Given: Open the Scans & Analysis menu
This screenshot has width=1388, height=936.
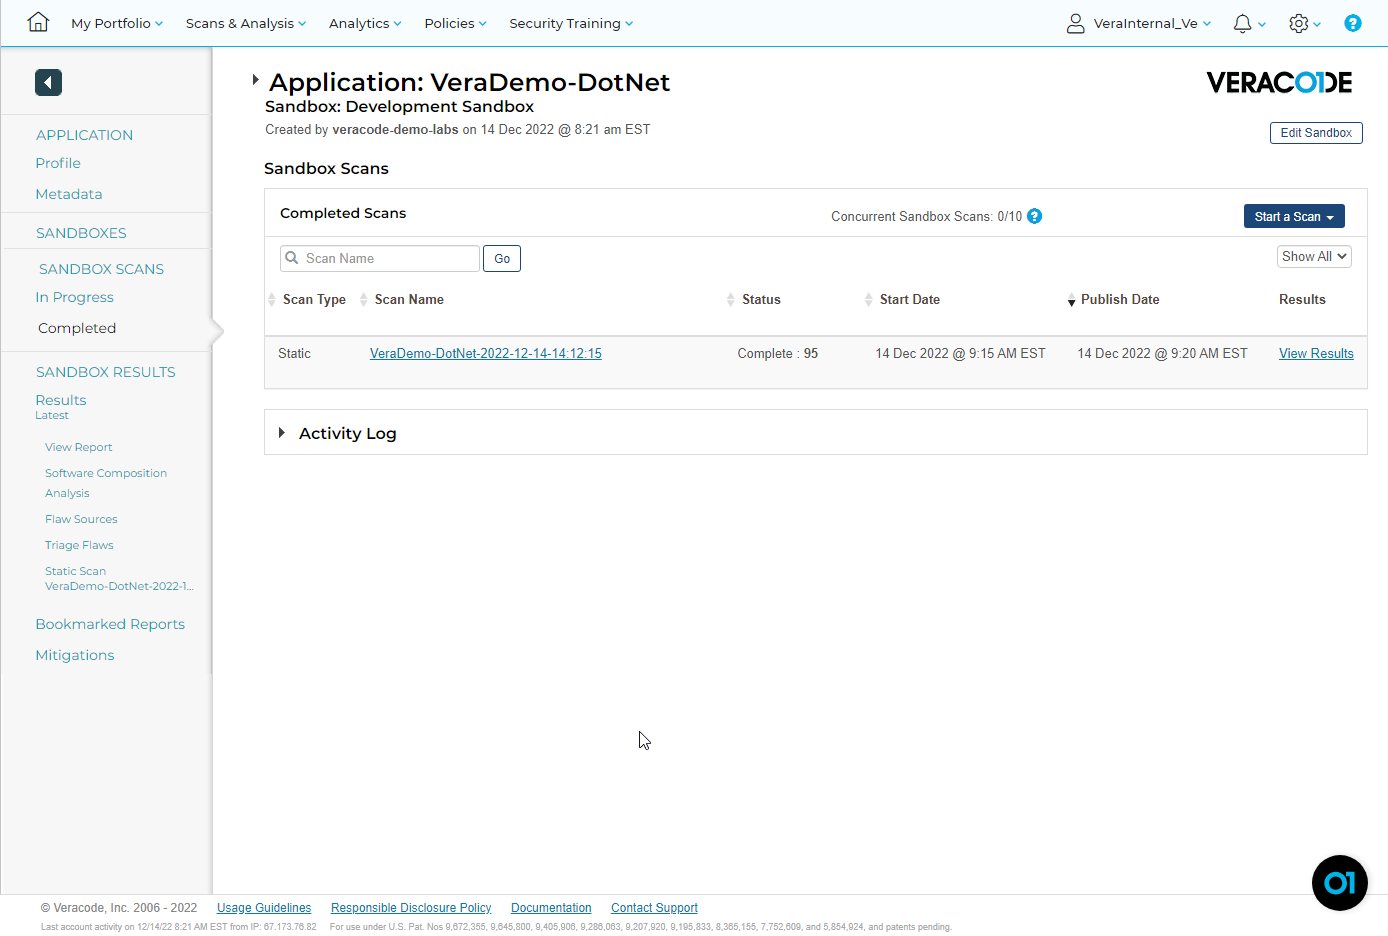Looking at the screenshot, I should (246, 23).
